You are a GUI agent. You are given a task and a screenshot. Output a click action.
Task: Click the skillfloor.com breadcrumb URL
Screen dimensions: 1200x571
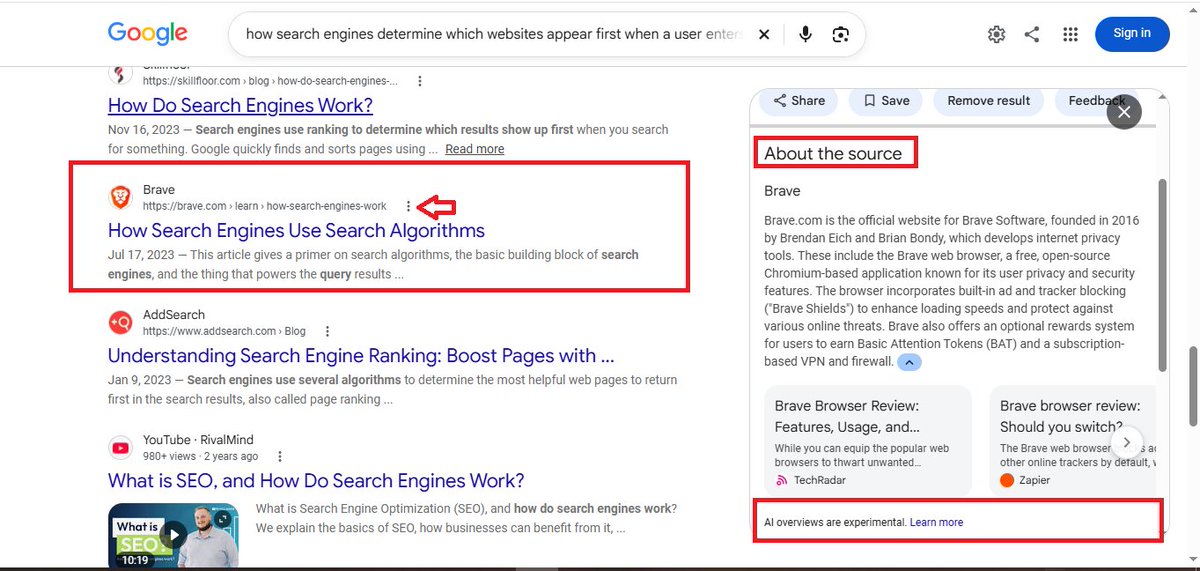[x=270, y=81]
